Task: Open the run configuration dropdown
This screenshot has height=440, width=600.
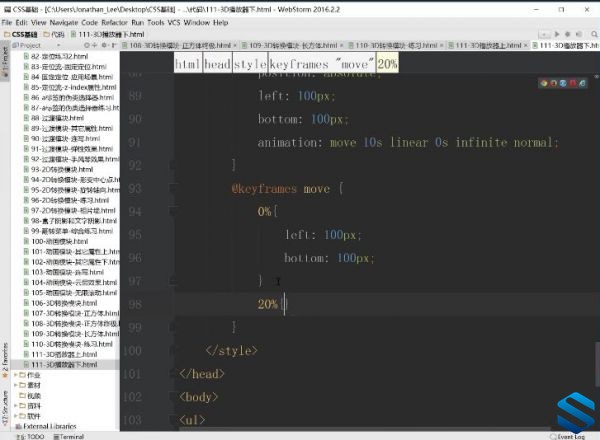Action: tap(544, 34)
